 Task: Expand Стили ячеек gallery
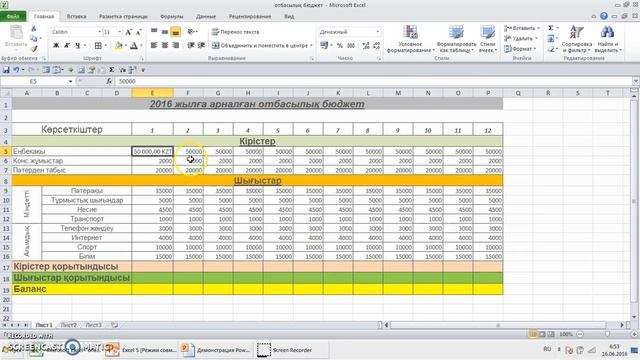point(487,39)
